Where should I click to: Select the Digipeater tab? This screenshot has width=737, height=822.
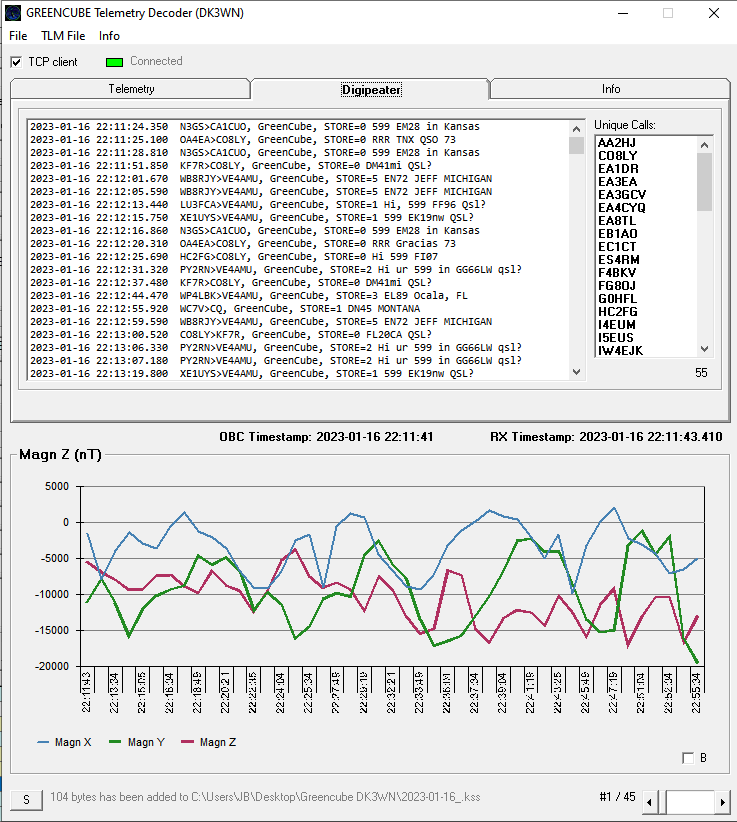pyautogui.click(x=371, y=90)
